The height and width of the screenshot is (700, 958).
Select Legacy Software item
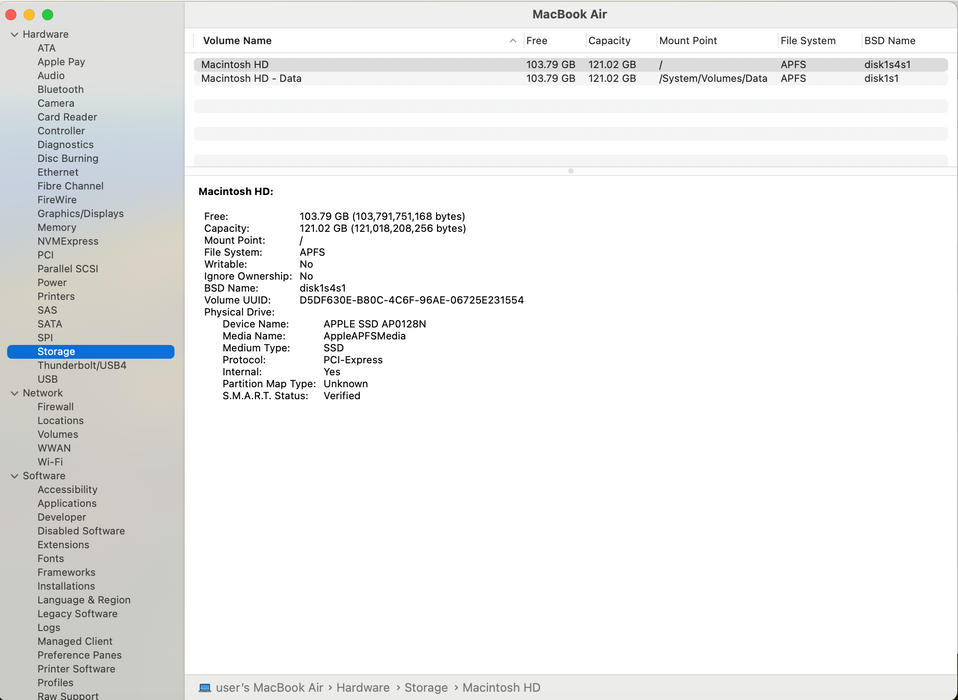pos(78,614)
